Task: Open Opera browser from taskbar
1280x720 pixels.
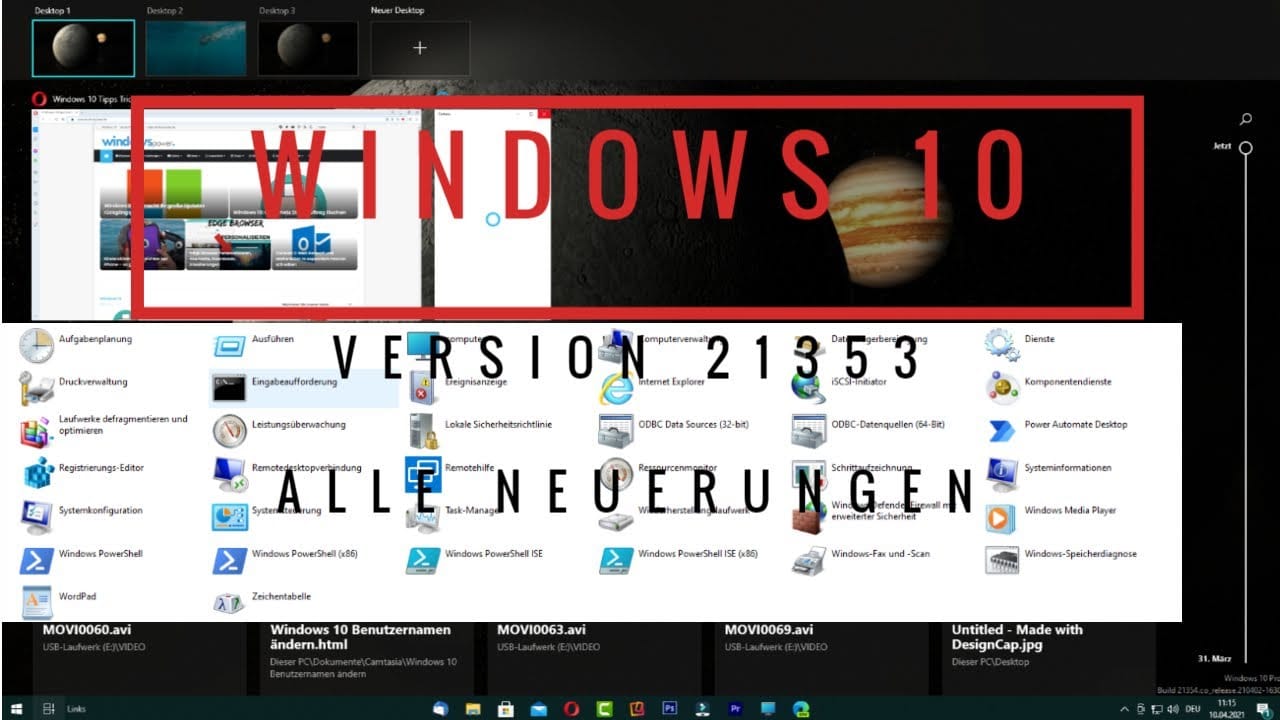Action: click(x=572, y=708)
